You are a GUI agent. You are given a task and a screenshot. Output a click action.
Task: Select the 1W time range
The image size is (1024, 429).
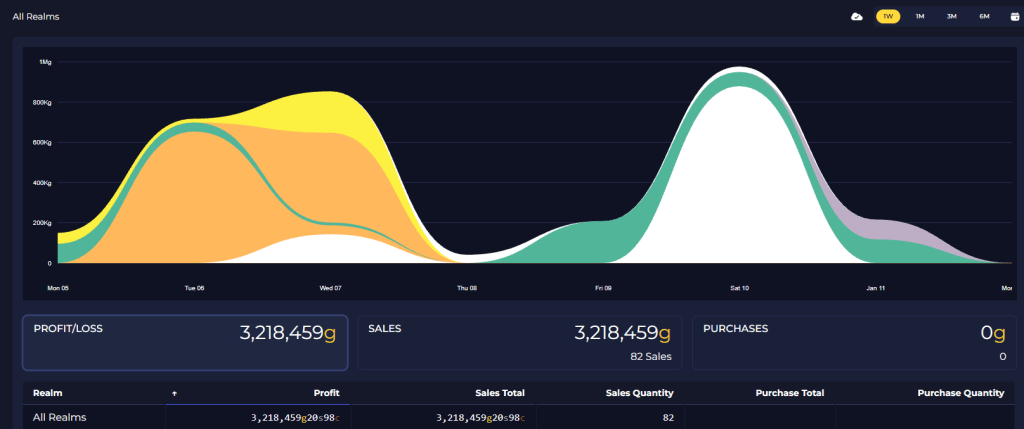(x=887, y=16)
